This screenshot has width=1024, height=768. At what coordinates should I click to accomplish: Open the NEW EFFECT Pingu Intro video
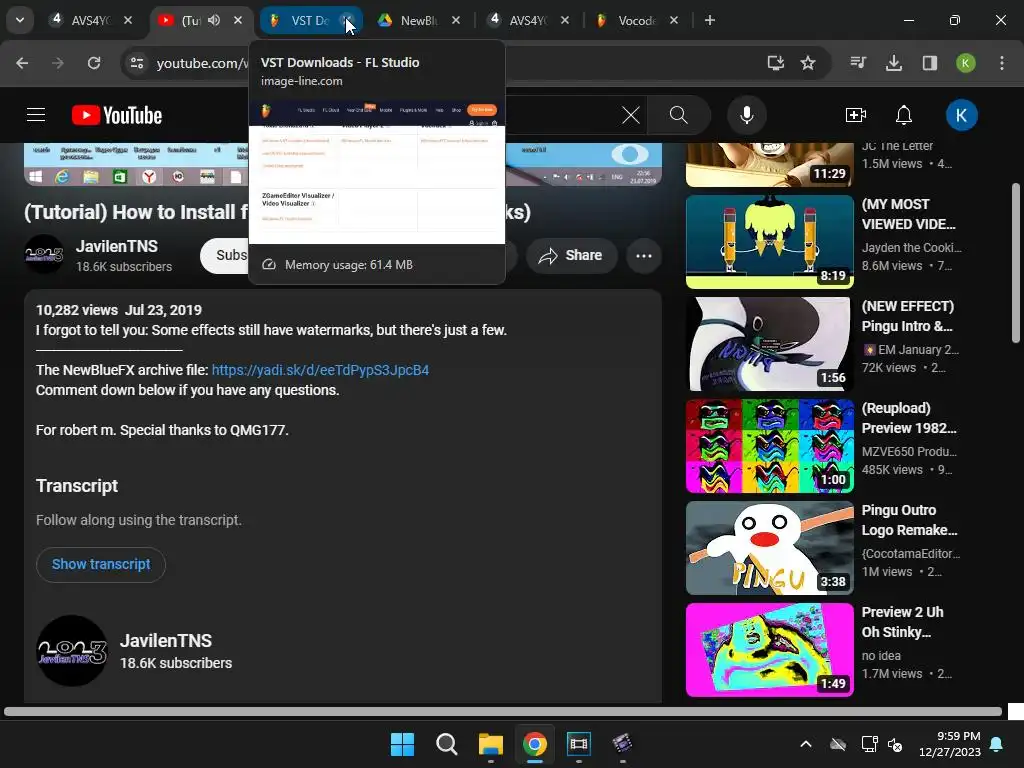(x=769, y=344)
